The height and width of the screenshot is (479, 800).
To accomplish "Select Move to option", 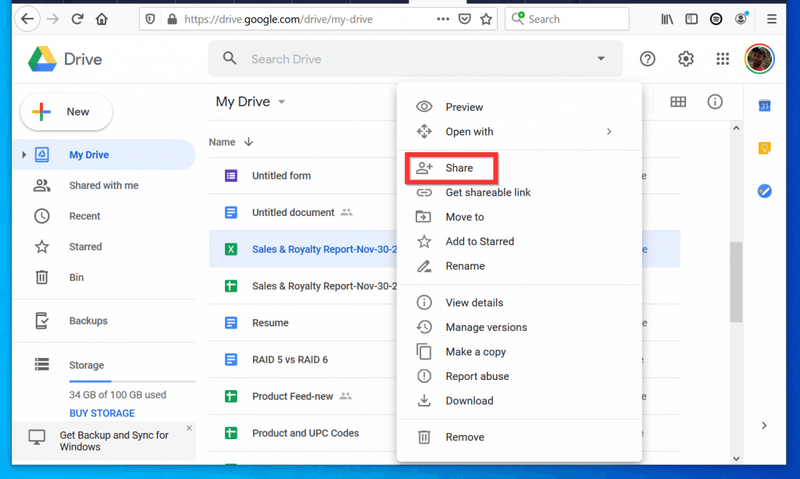I will pos(519,217).
